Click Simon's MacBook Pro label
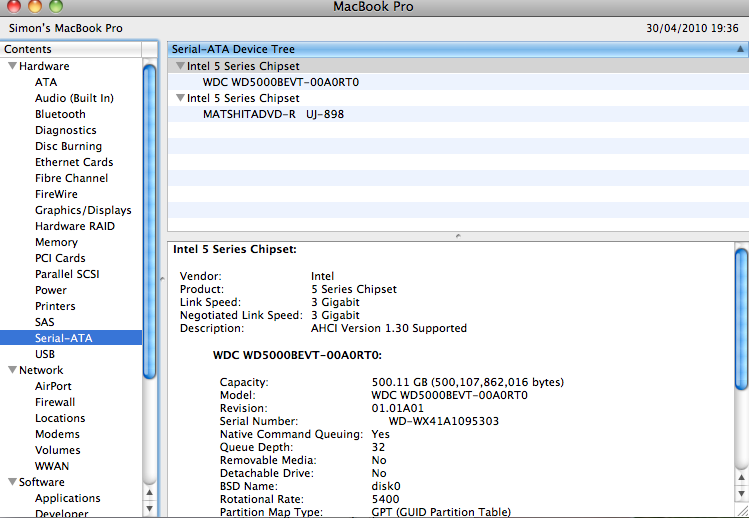The height and width of the screenshot is (518, 749). point(65,28)
